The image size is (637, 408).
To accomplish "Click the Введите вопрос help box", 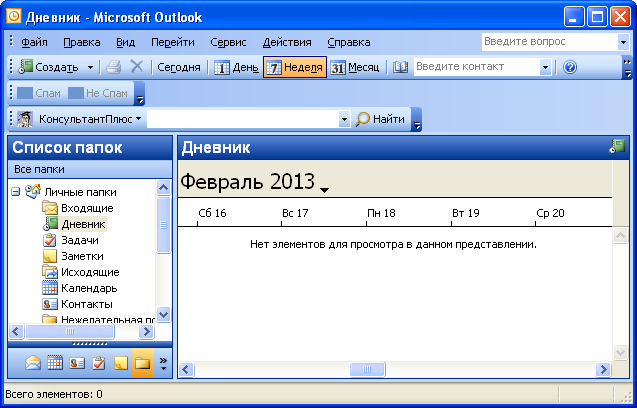I will (549, 42).
